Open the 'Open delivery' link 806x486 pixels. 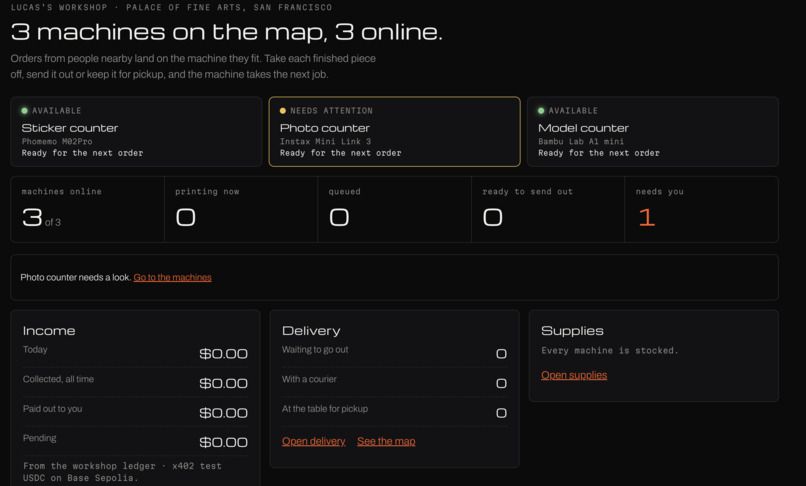[x=314, y=441]
